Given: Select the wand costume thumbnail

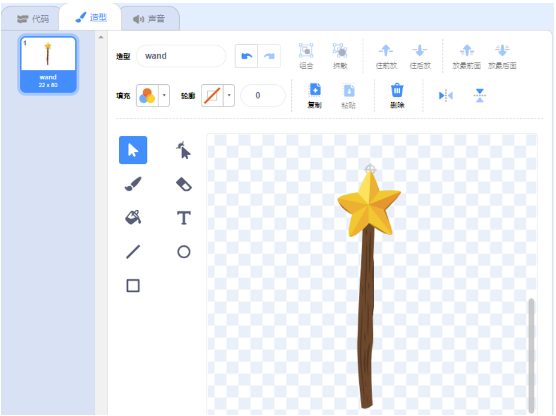Looking at the screenshot, I should [48, 65].
